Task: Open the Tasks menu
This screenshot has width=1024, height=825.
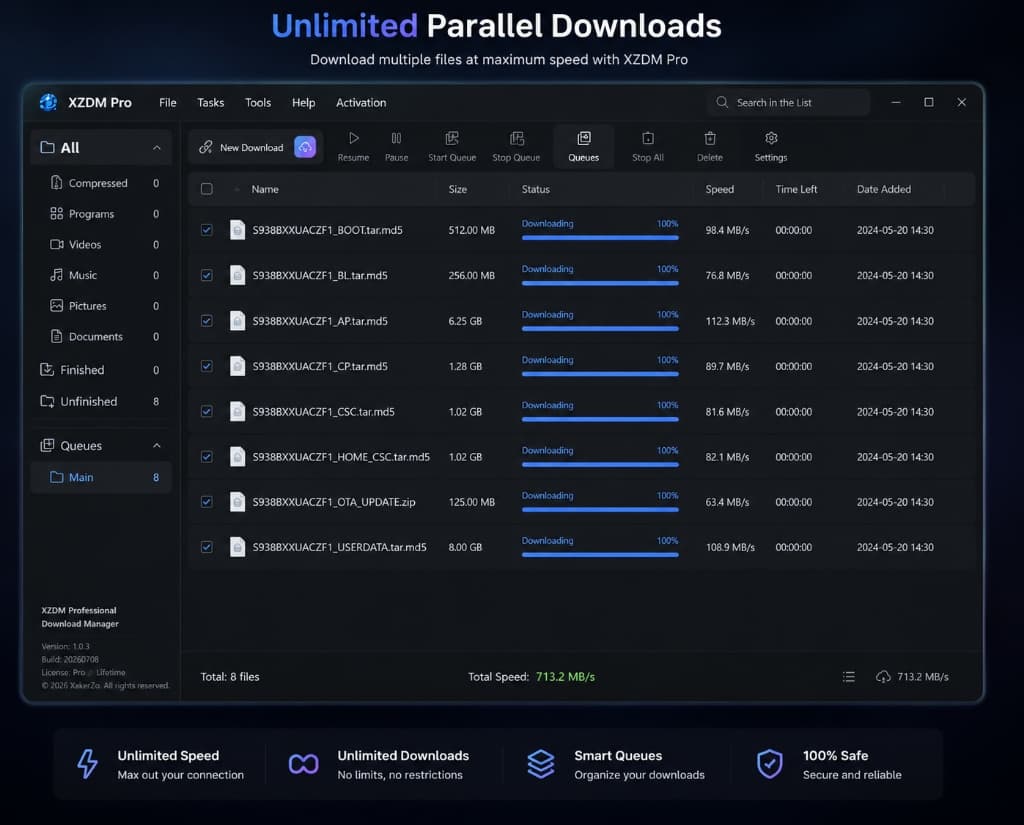Action: tap(210, 103)
